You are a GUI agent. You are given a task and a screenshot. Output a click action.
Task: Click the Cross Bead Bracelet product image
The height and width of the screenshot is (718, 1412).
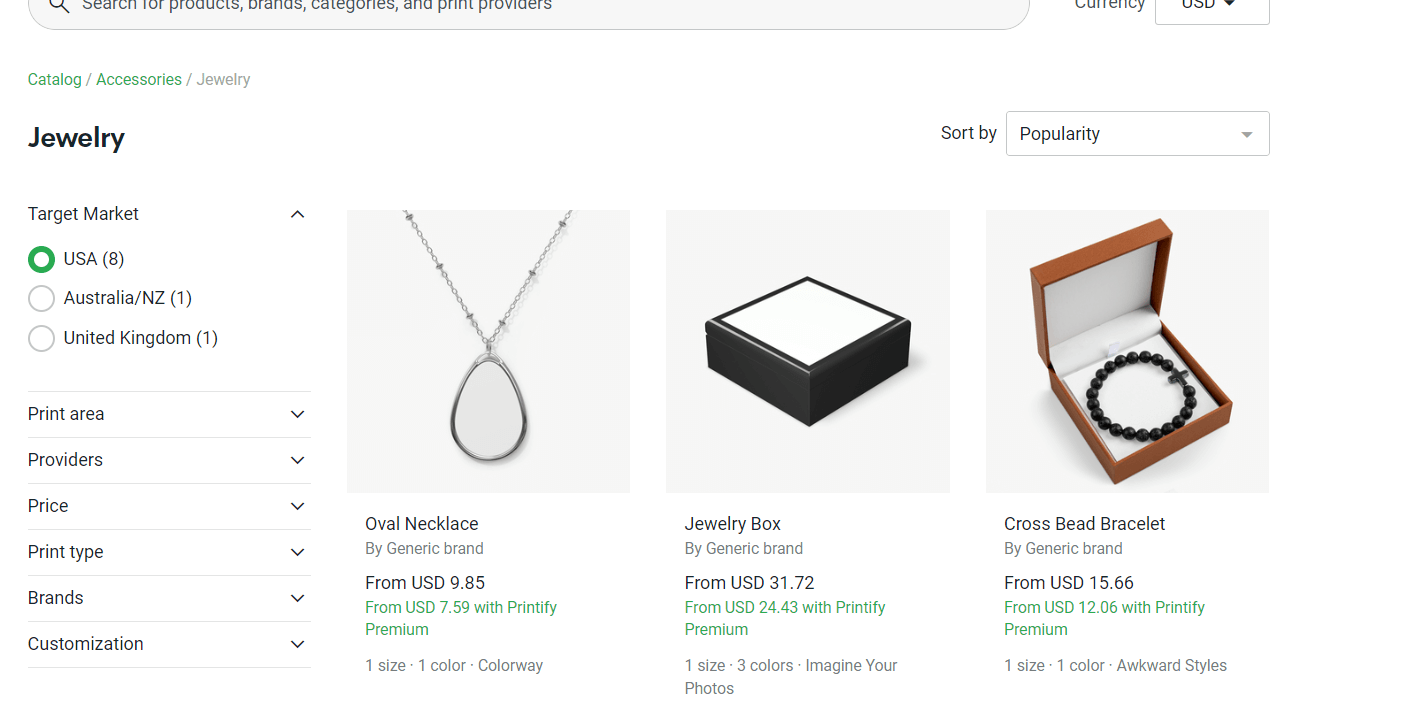point(1127,350)
